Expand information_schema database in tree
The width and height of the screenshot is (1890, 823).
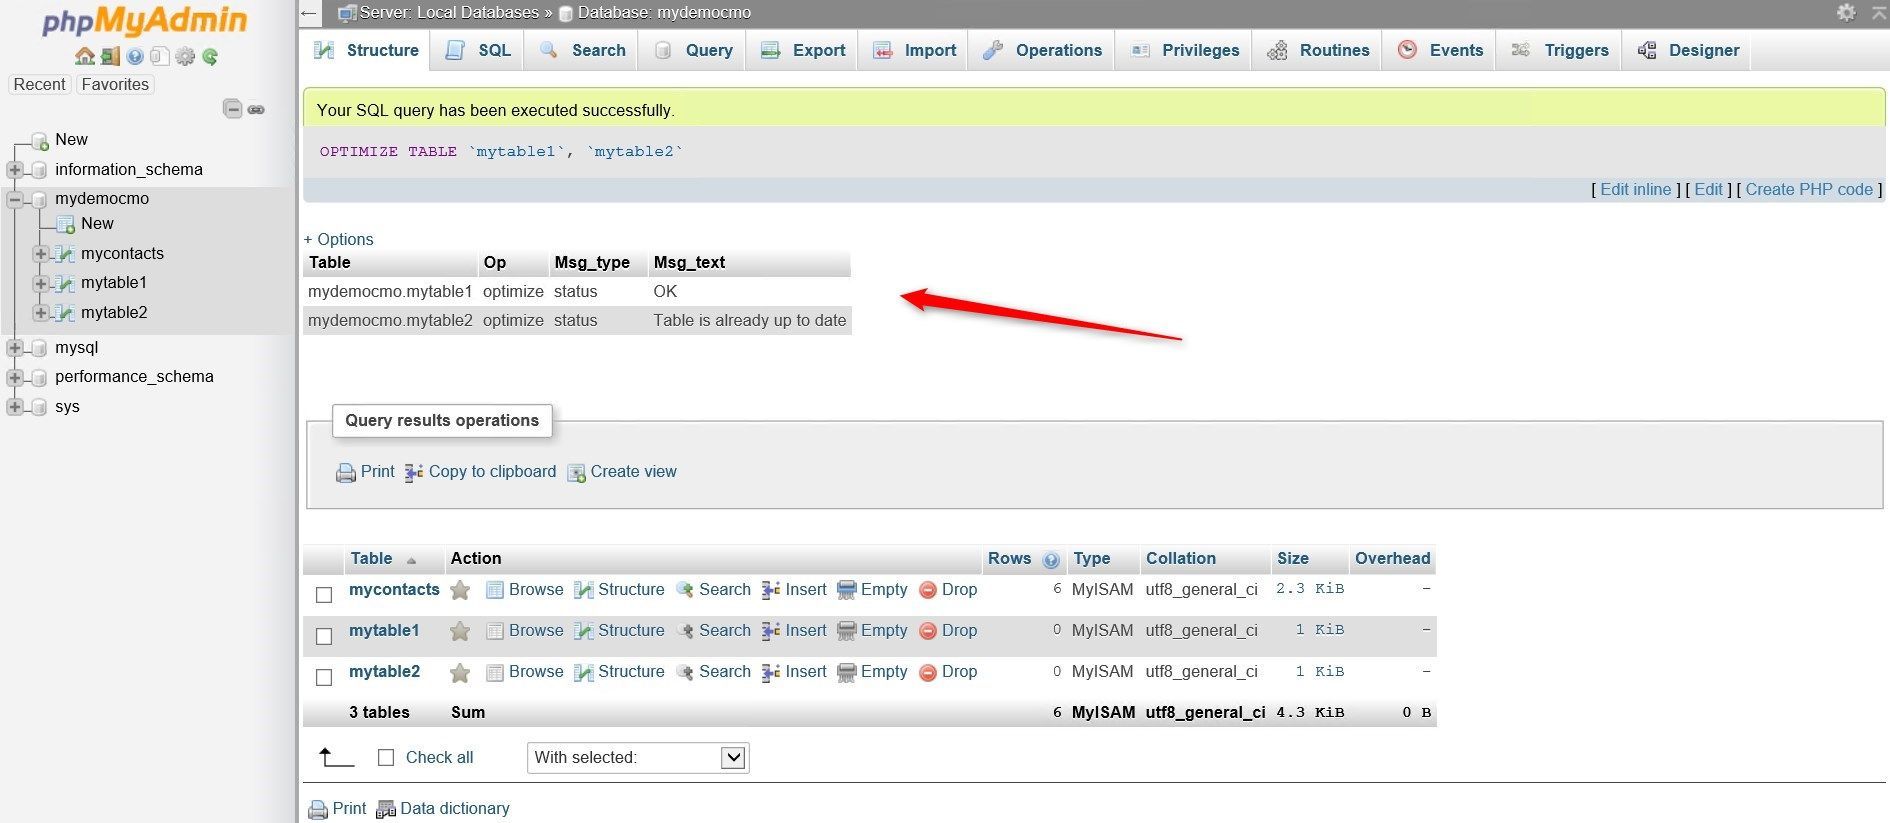pyautogui.click(x=15, y=170)
